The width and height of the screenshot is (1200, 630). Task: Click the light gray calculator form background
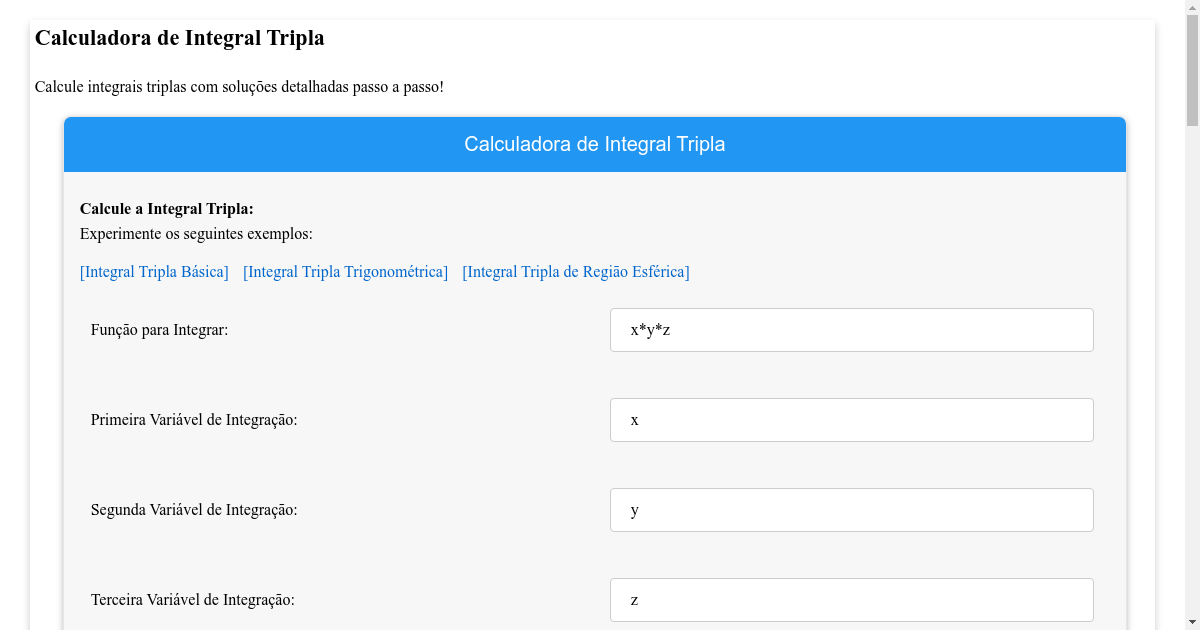coord(400,375)
